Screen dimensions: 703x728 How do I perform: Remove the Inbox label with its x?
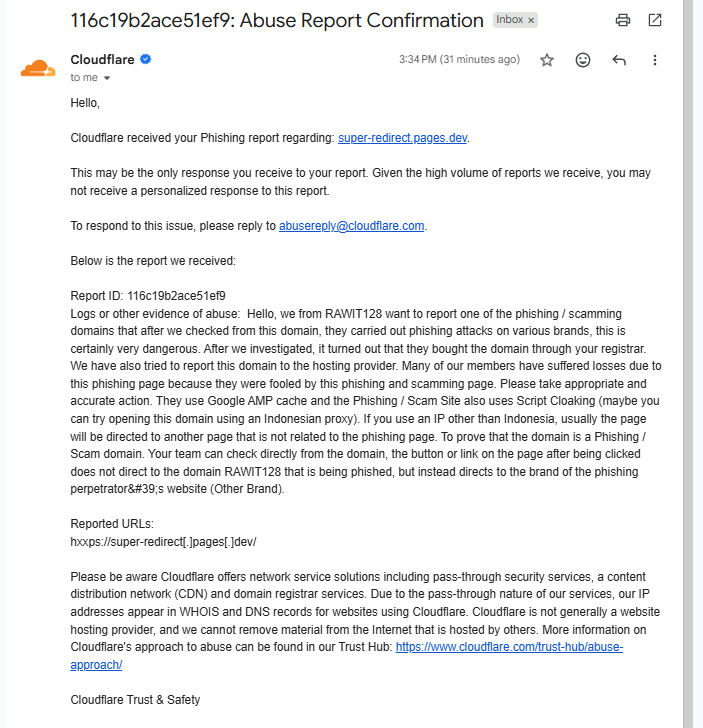pyautogui.click(x=531, y=20)
